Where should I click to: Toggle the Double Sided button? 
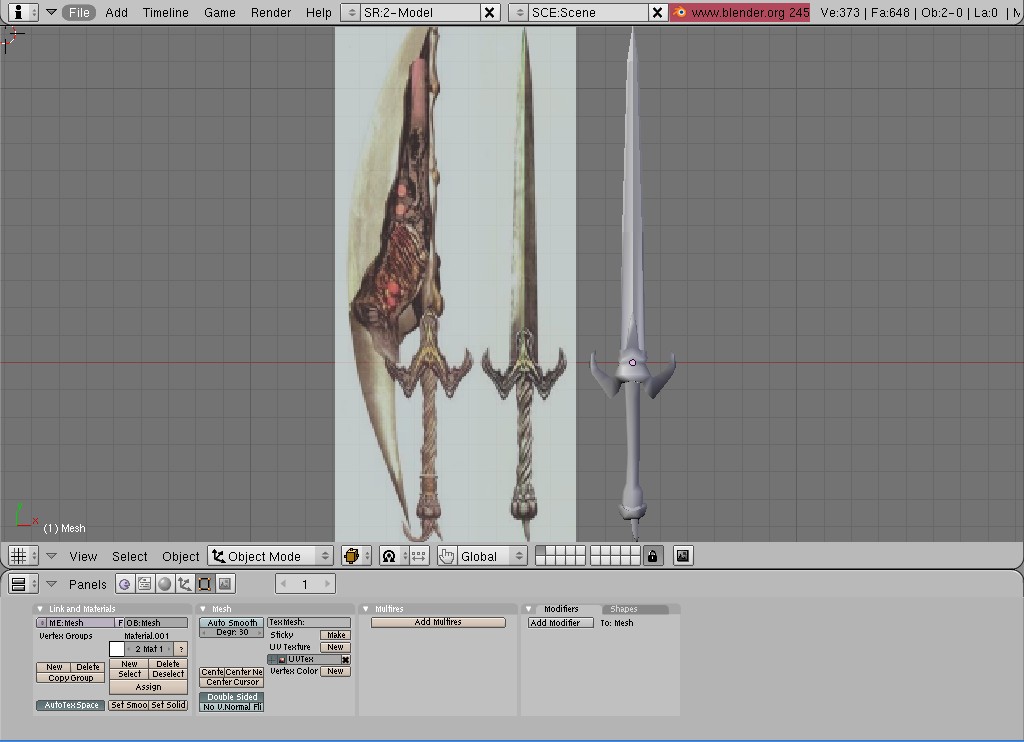232,697
